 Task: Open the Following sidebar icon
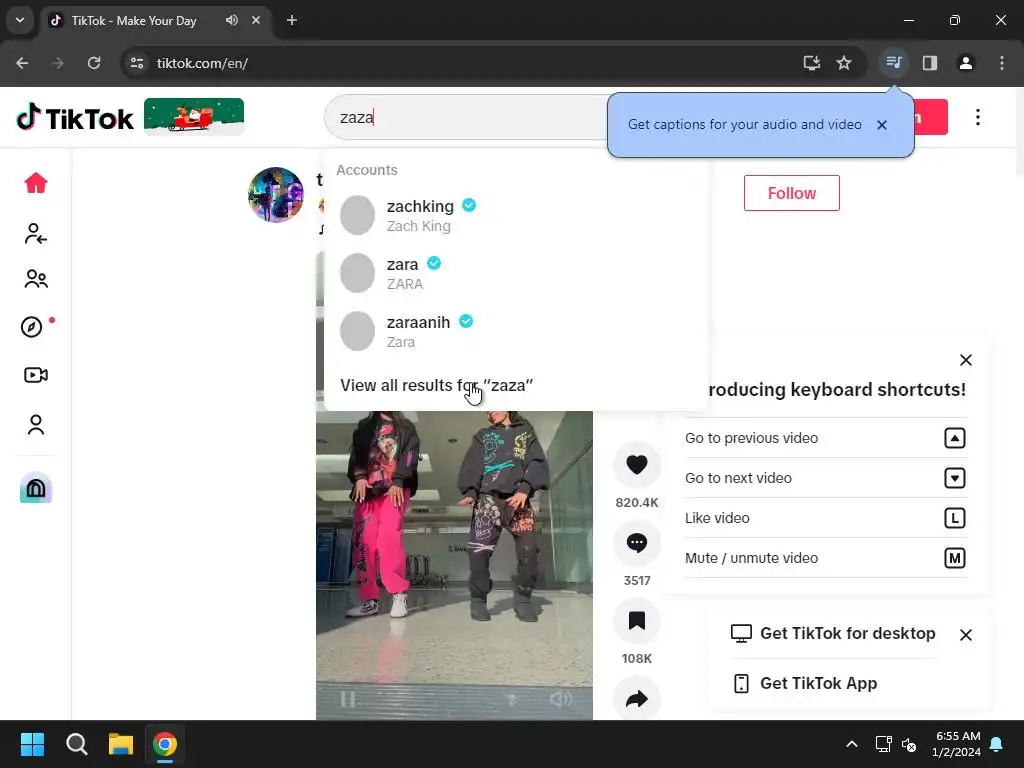36,234
